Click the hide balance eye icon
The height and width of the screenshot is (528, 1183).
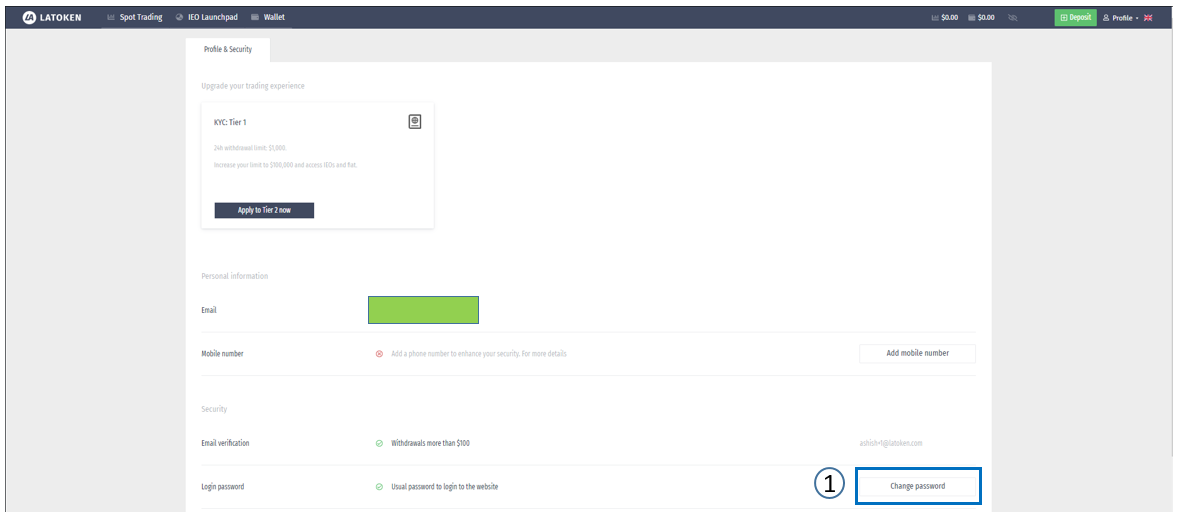pyautogui.click(x=1013, y=18)
